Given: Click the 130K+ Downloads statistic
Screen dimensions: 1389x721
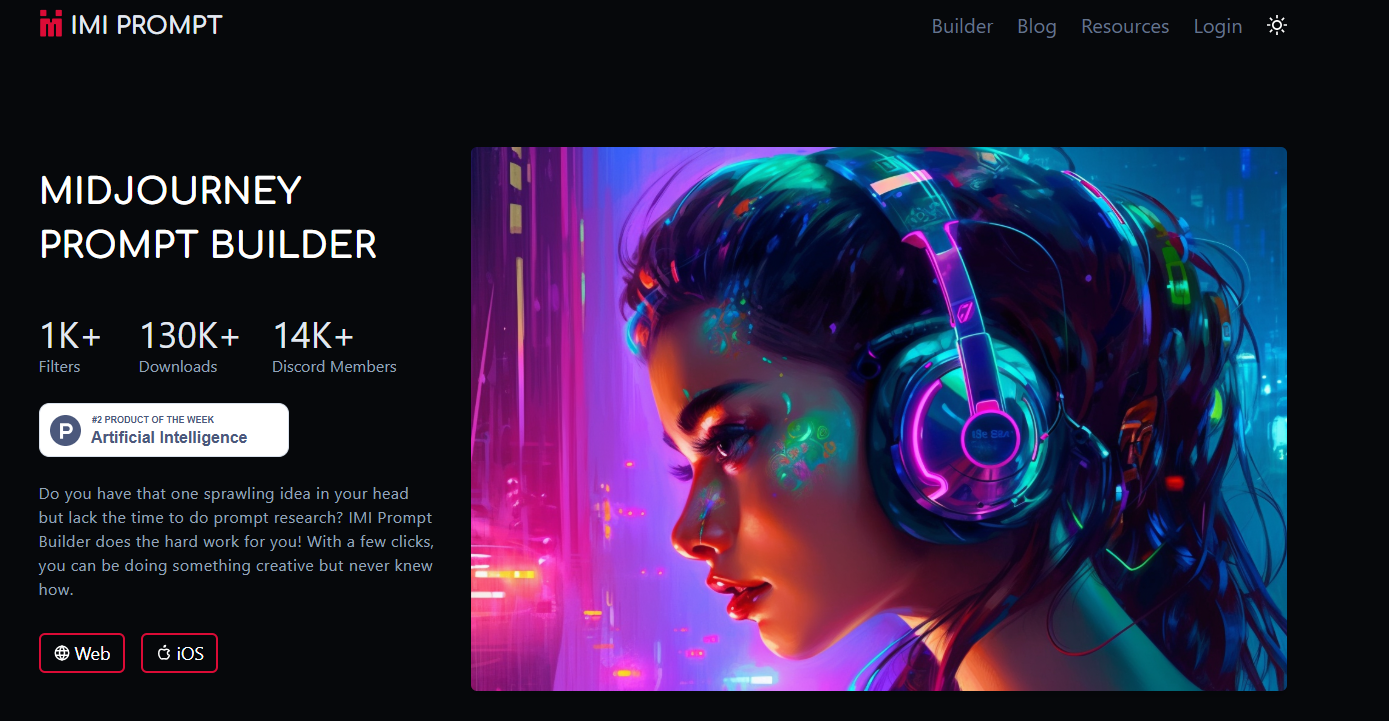Looking at the screenshot, I should (x=189, y=346).
